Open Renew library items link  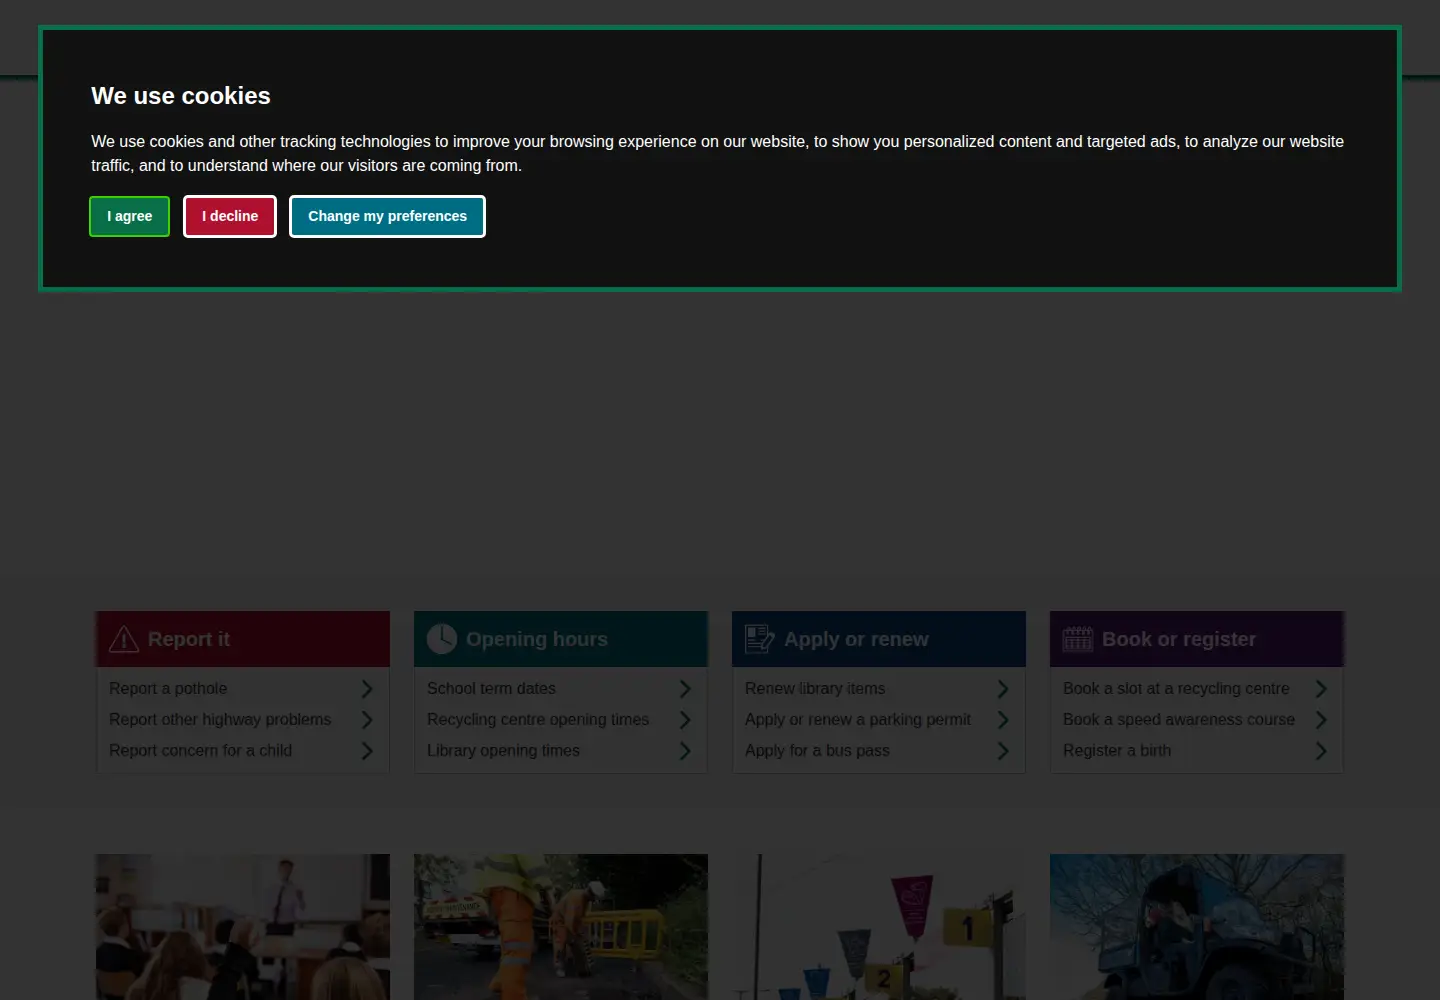[x=815, y=689]
